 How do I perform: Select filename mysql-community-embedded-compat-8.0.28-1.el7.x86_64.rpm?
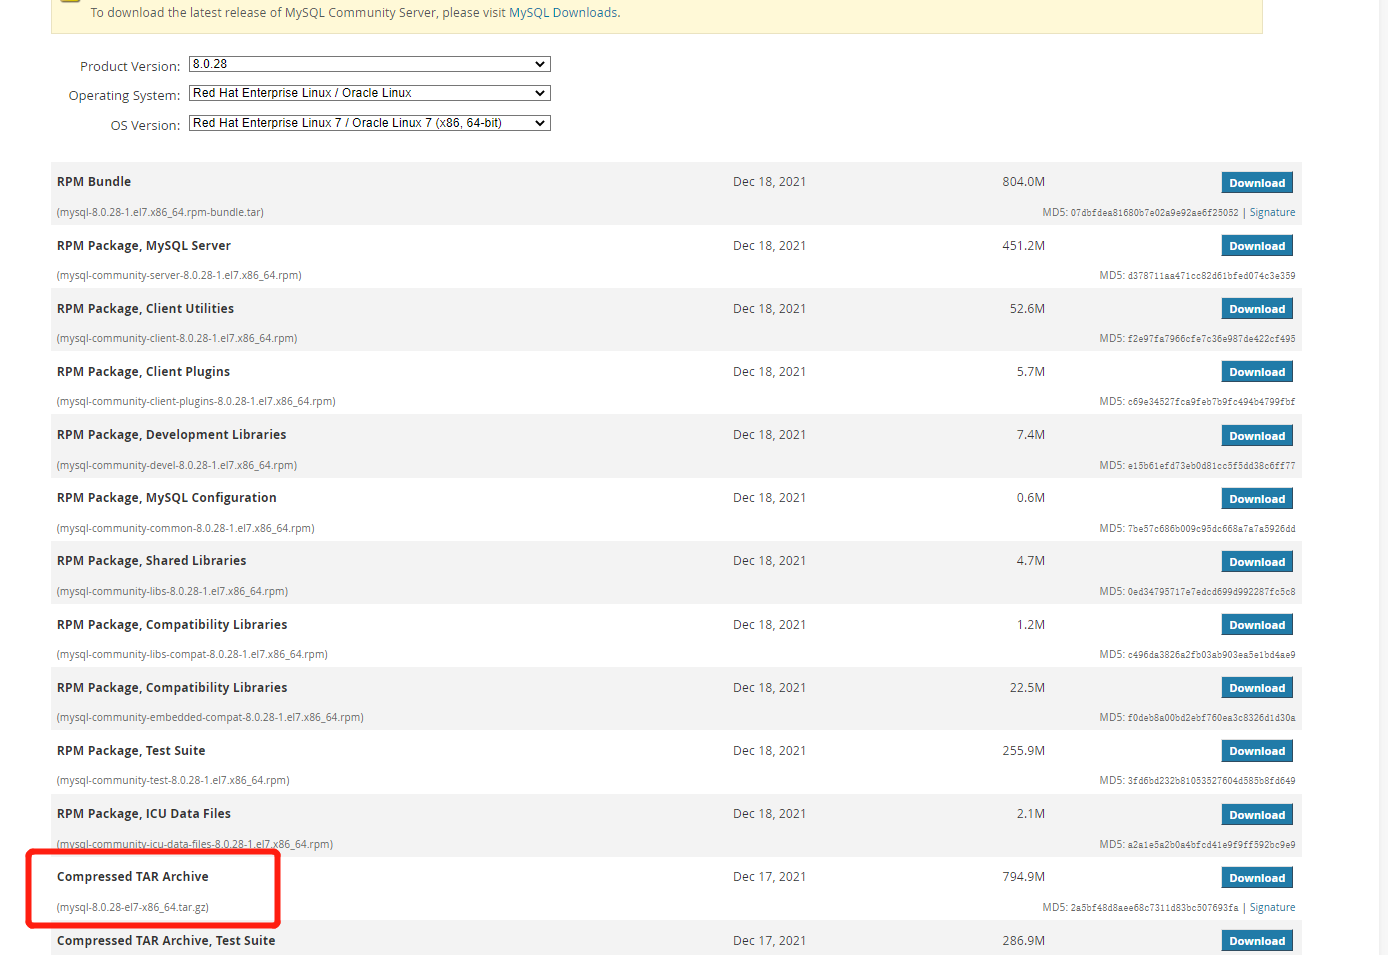point(210,717)
